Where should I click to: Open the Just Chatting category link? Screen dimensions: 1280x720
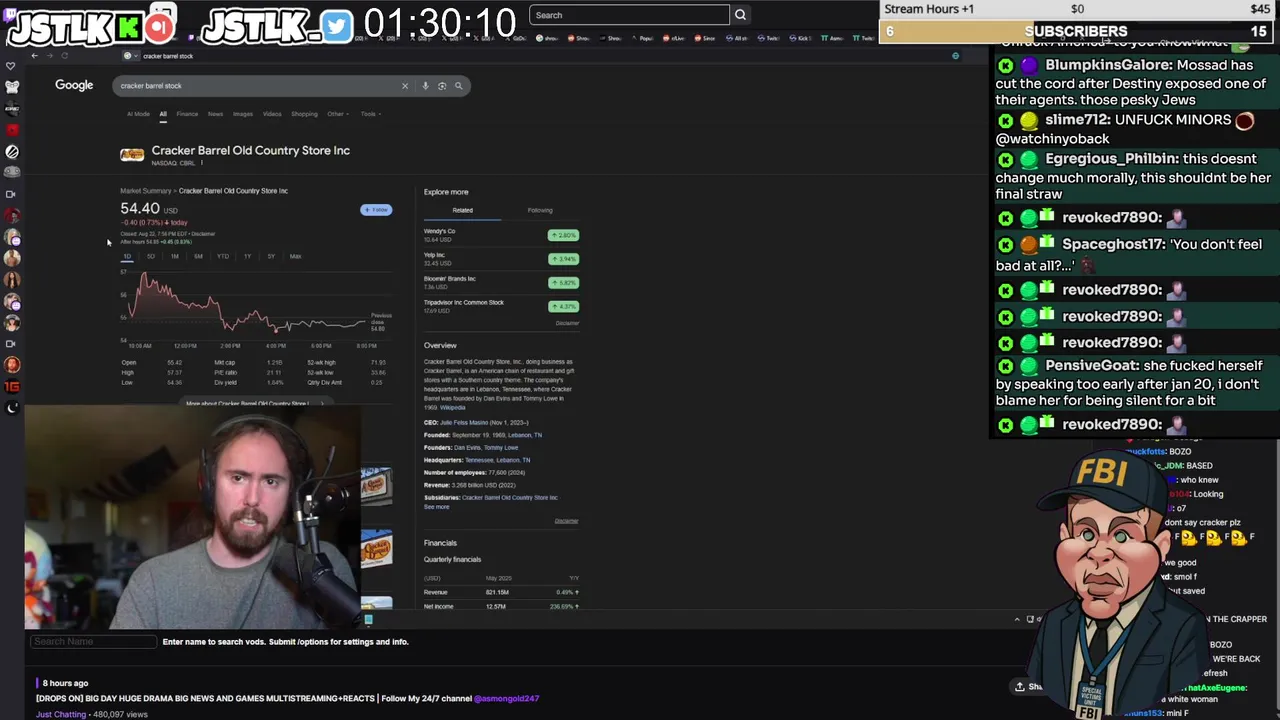click(x=61, y=714)
